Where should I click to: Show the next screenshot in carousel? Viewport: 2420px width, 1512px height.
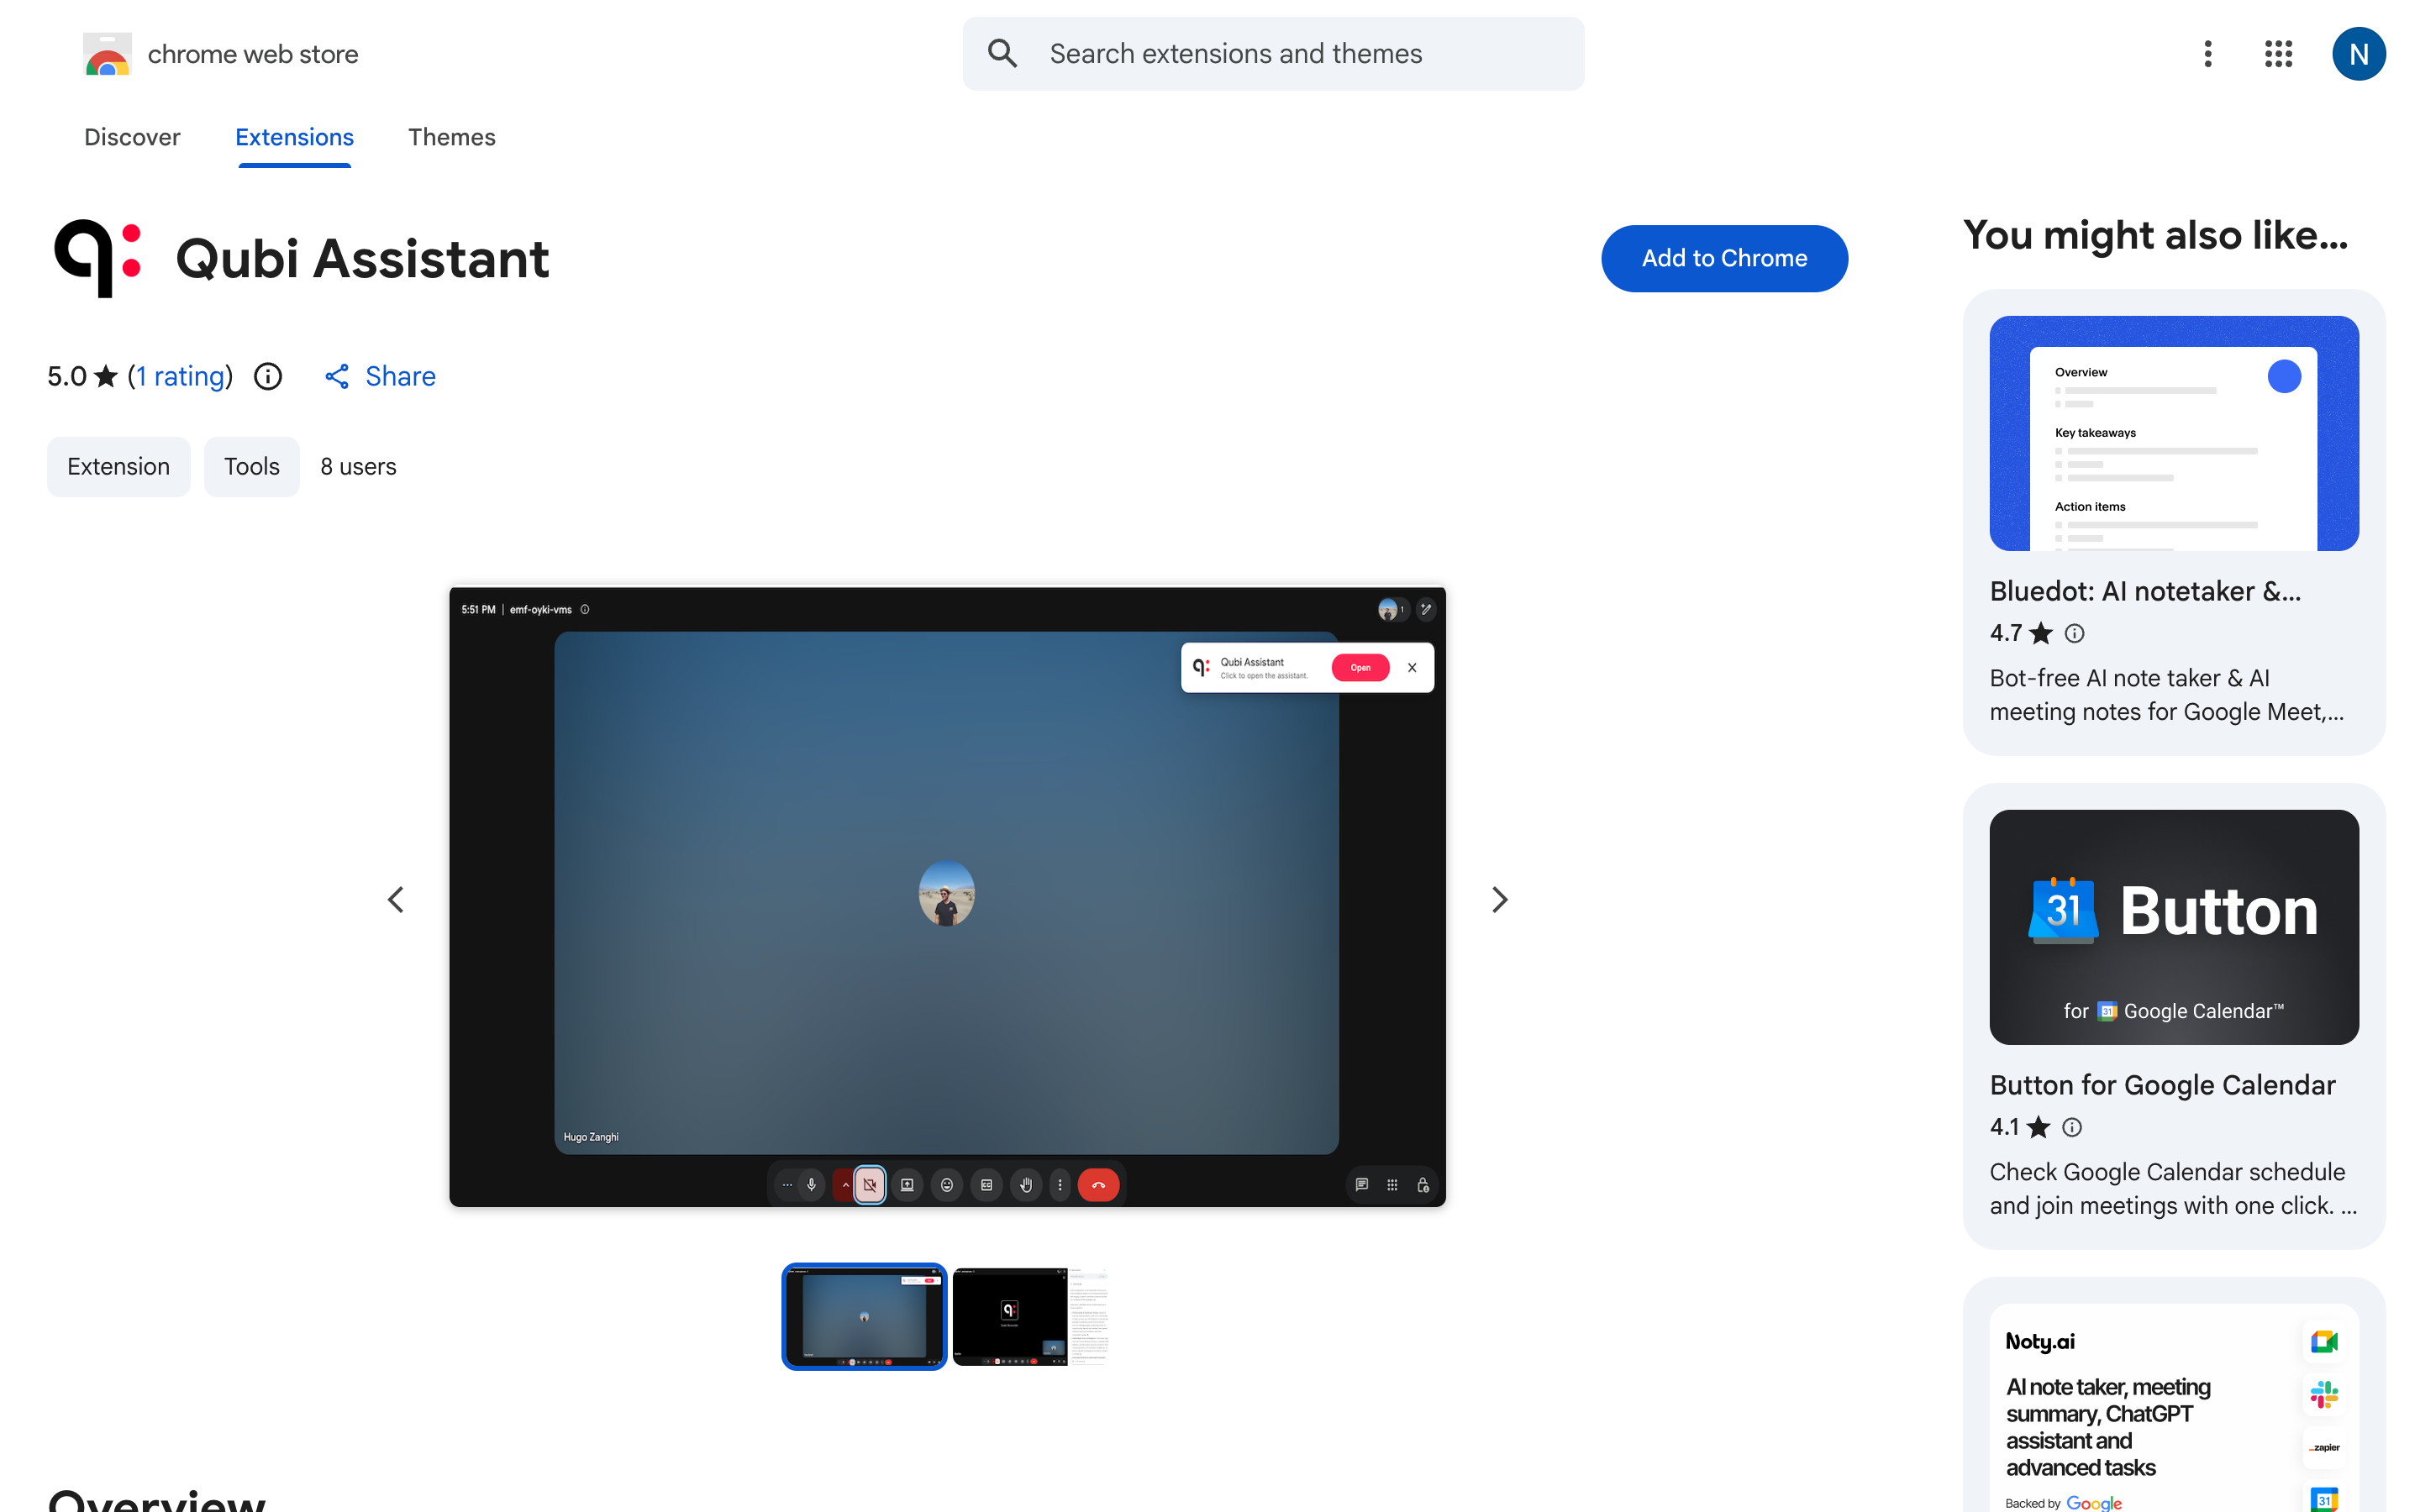pos(1499,899)
